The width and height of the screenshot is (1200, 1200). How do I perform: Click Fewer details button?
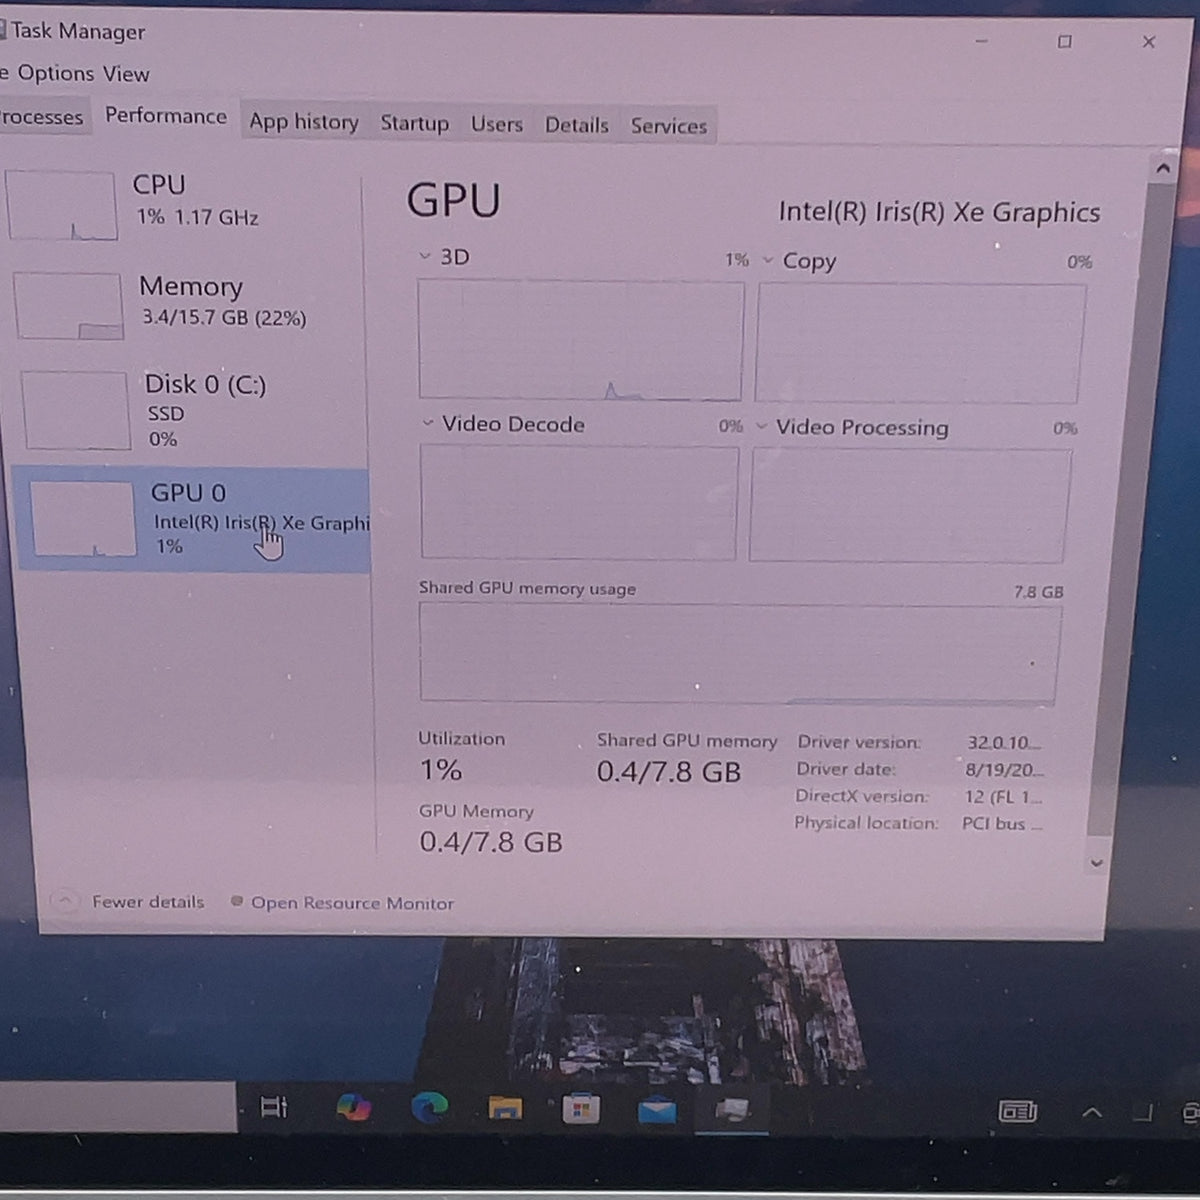(x=128, y=901)
